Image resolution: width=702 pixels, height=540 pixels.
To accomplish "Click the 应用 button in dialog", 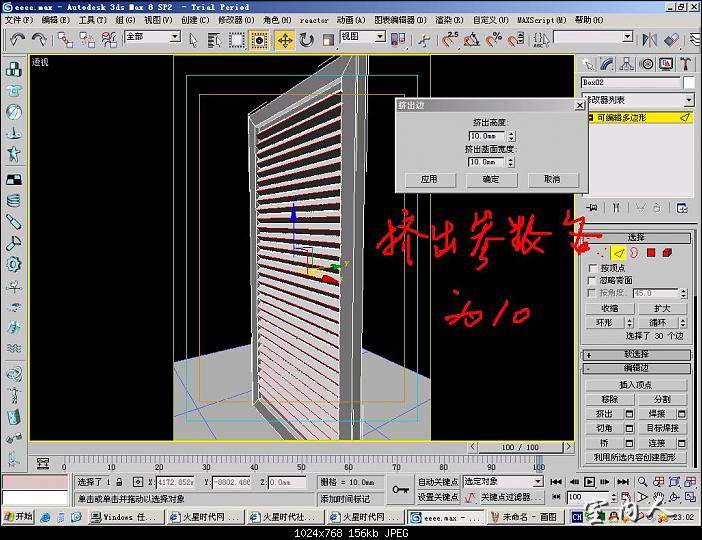I will point(429,179).
